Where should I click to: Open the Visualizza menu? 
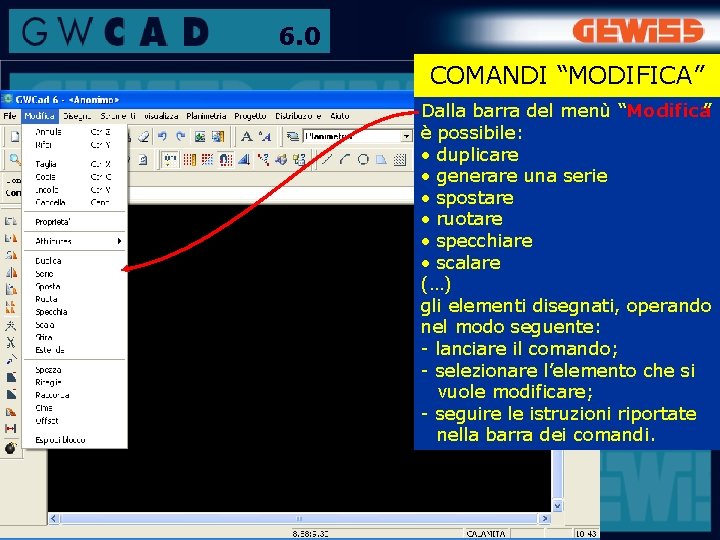tap(161, 116)
